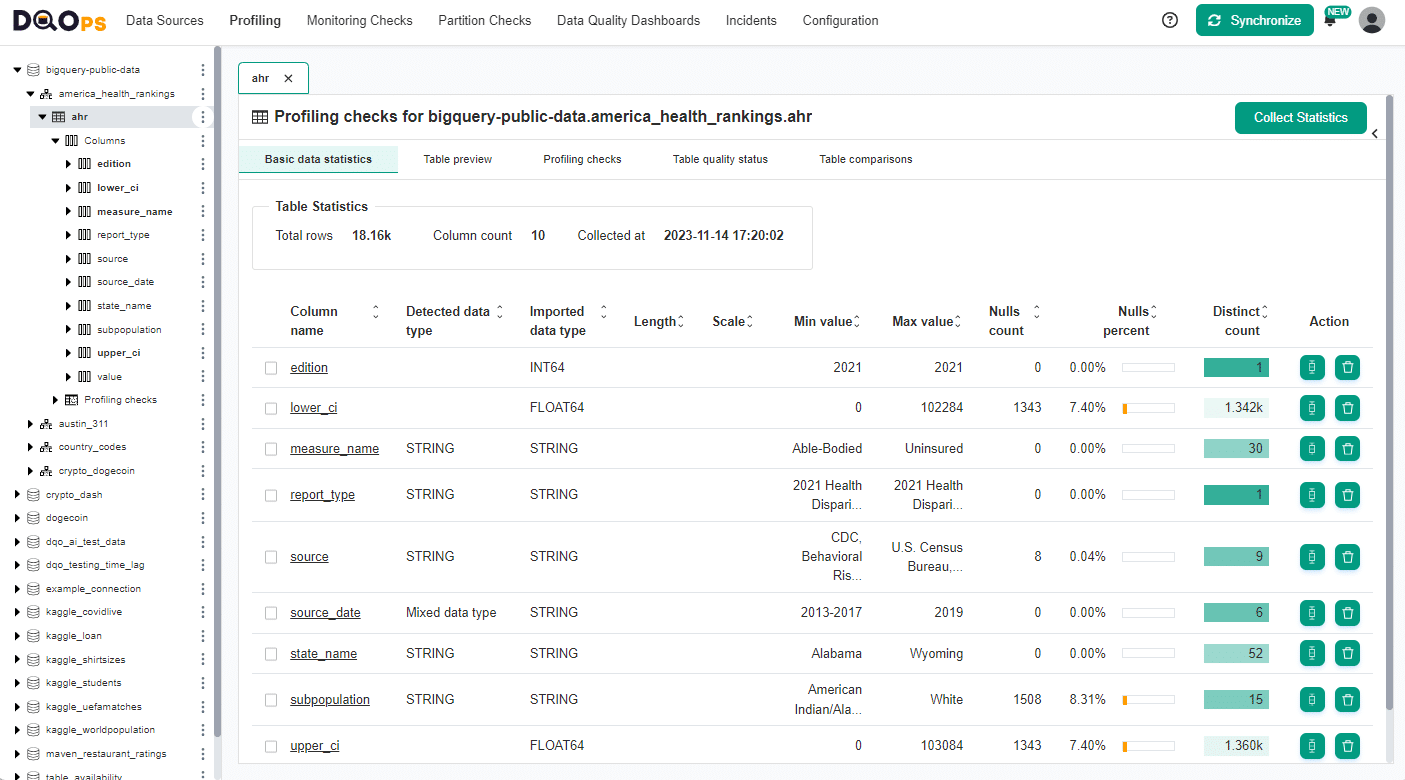Image resolution: width=1405 pixels, height=780 pixels.
Task: Switch to Table preview tab
Action: 458,159
